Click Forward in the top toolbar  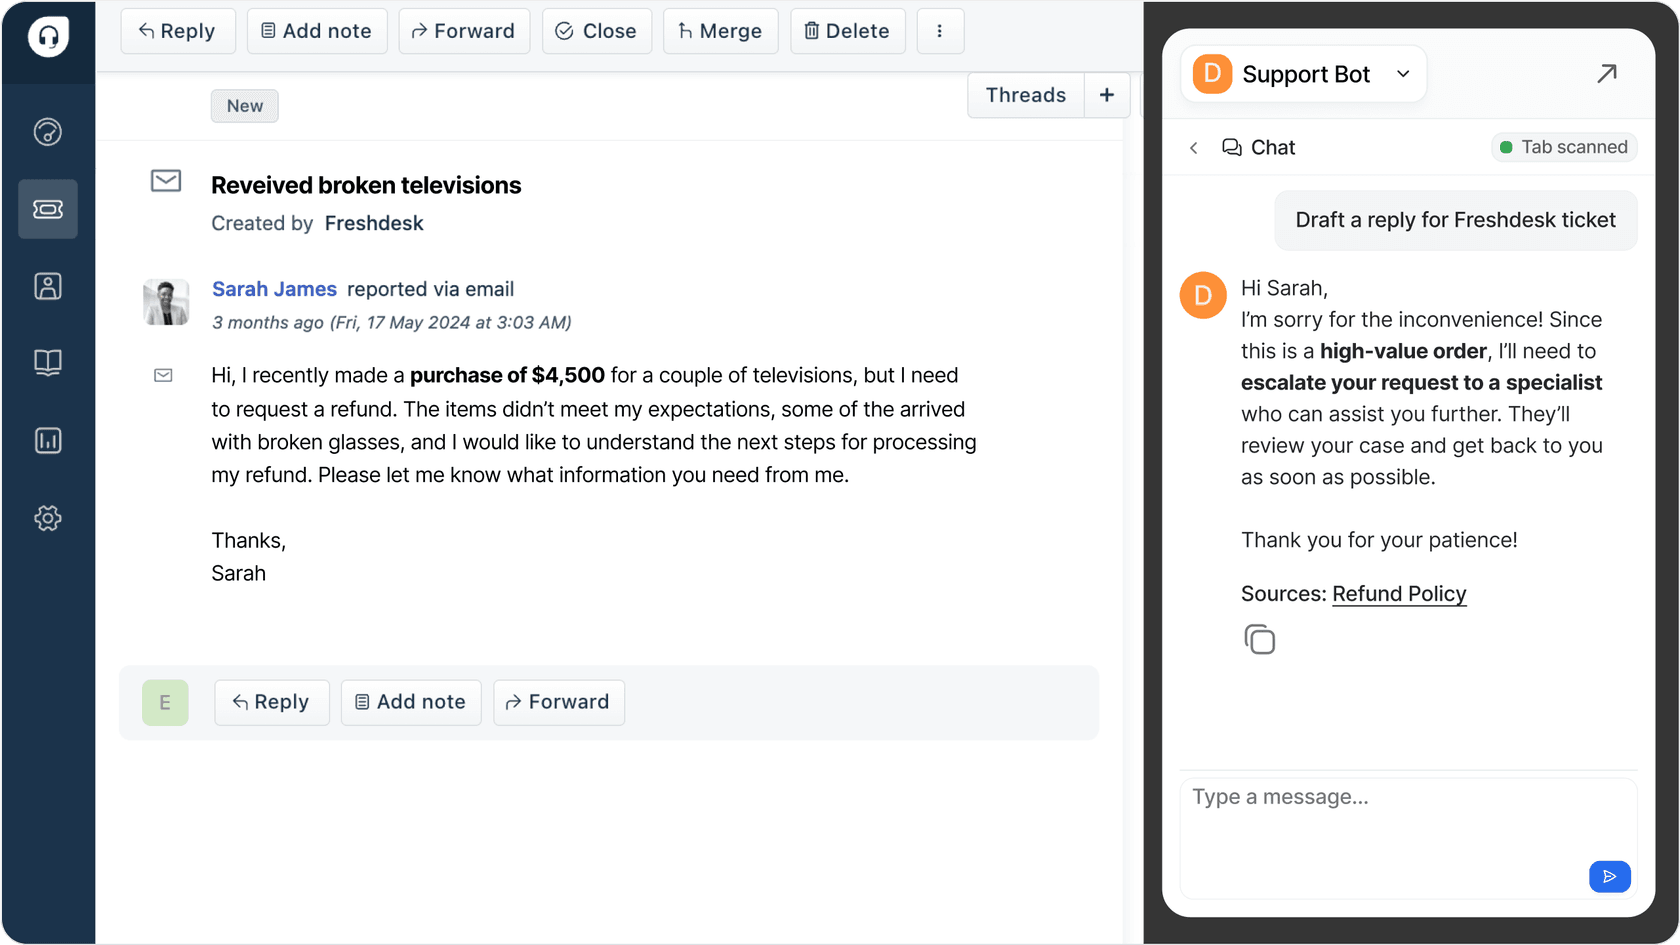click(x=464, y=31)
